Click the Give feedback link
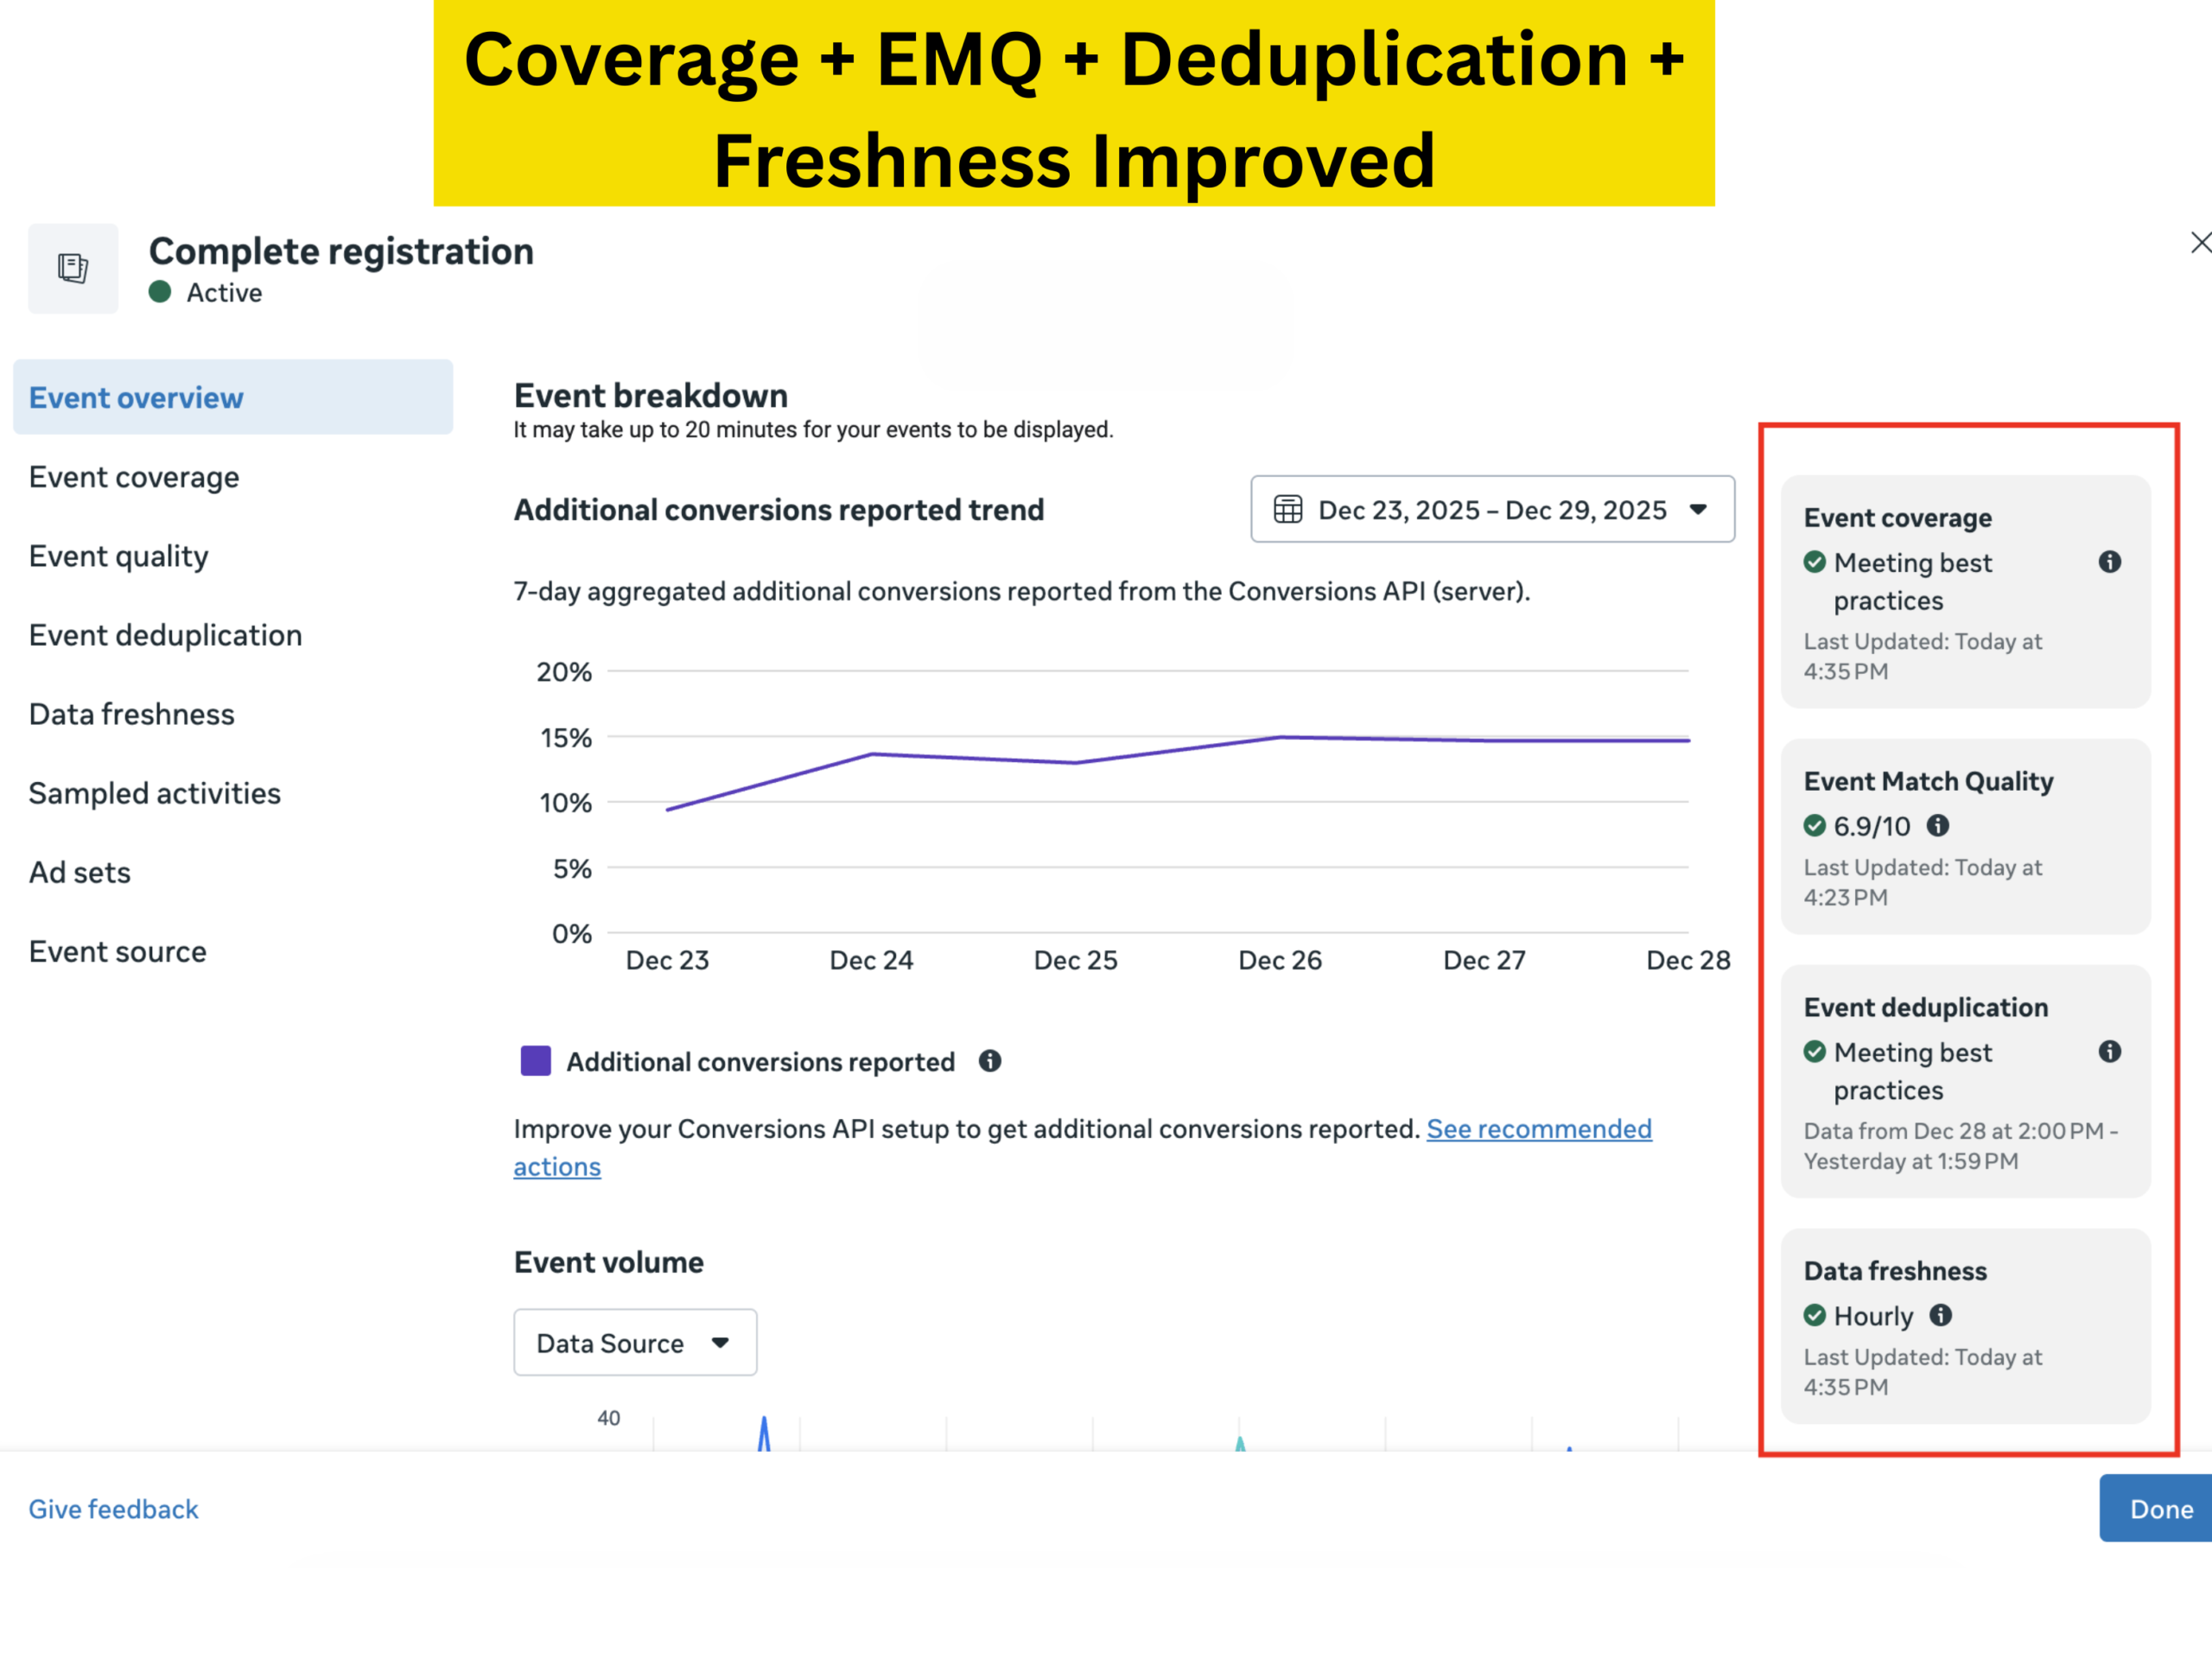The height and width of the screenshot is (1659, 2212). click(113, 1508)
